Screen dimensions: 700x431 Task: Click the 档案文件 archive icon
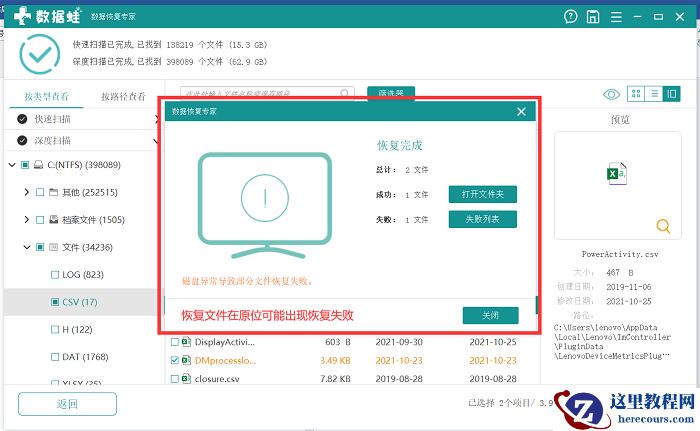(54, 220)
